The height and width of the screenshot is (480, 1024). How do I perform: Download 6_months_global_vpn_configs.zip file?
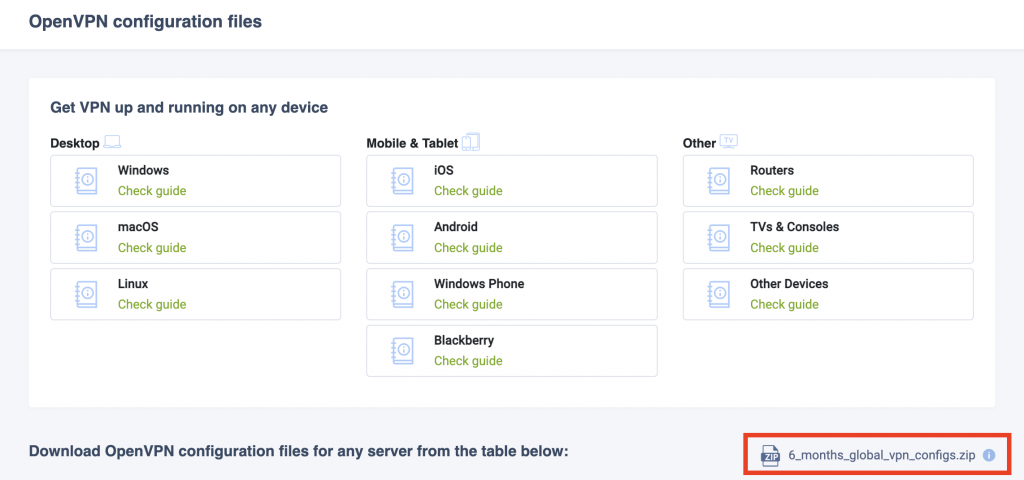[x=882, y=456]
